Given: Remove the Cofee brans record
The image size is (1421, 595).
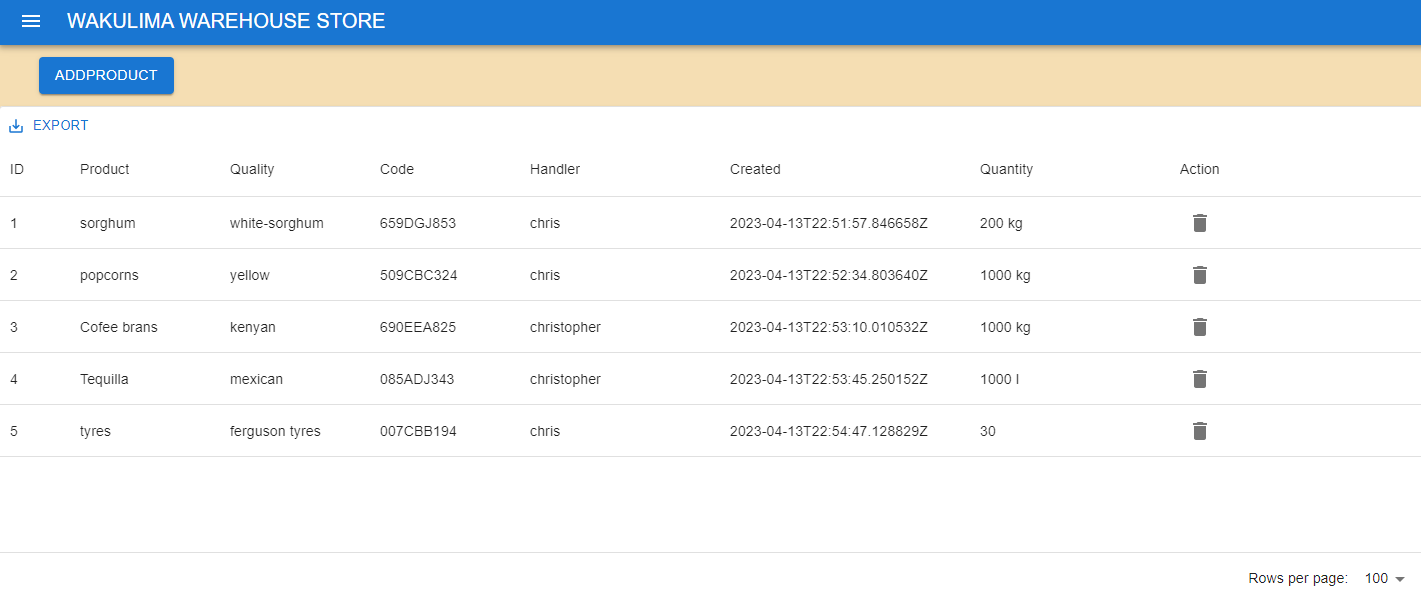Looking at the screenshot, I should (x=1199, y=327).
